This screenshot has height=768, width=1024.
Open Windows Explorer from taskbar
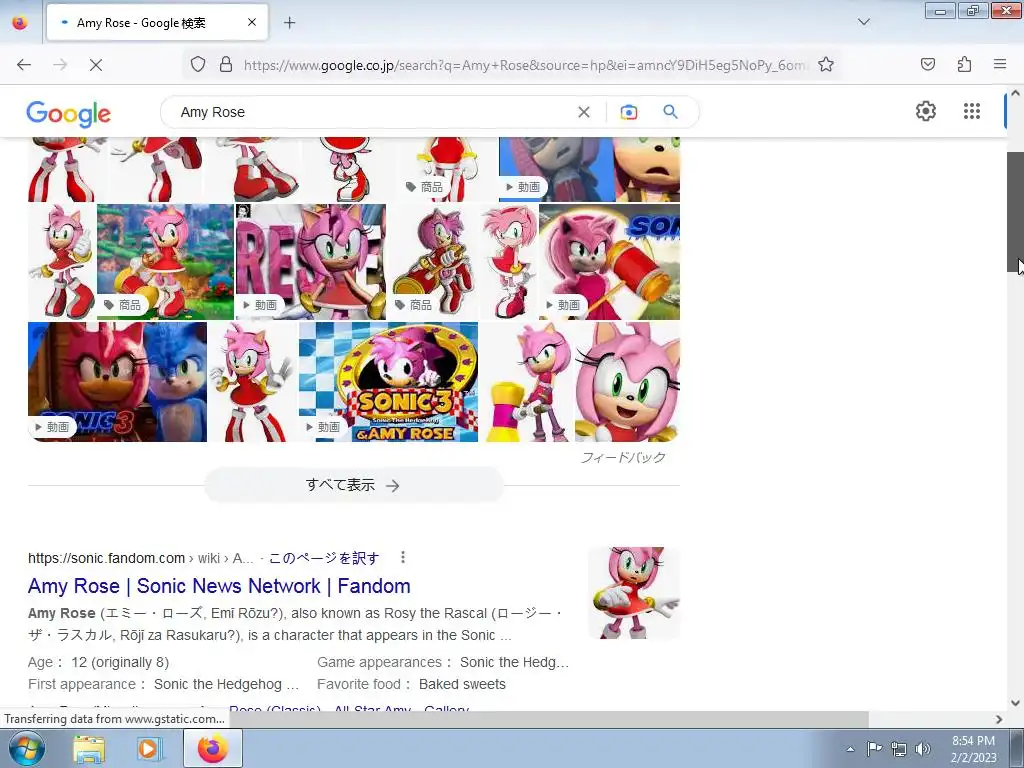89,749
